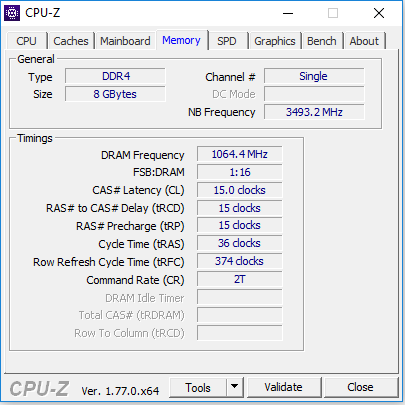Open the Tools dropdown arrow
The height and width of the screenshot is (405, 405).
pos(235,387)
